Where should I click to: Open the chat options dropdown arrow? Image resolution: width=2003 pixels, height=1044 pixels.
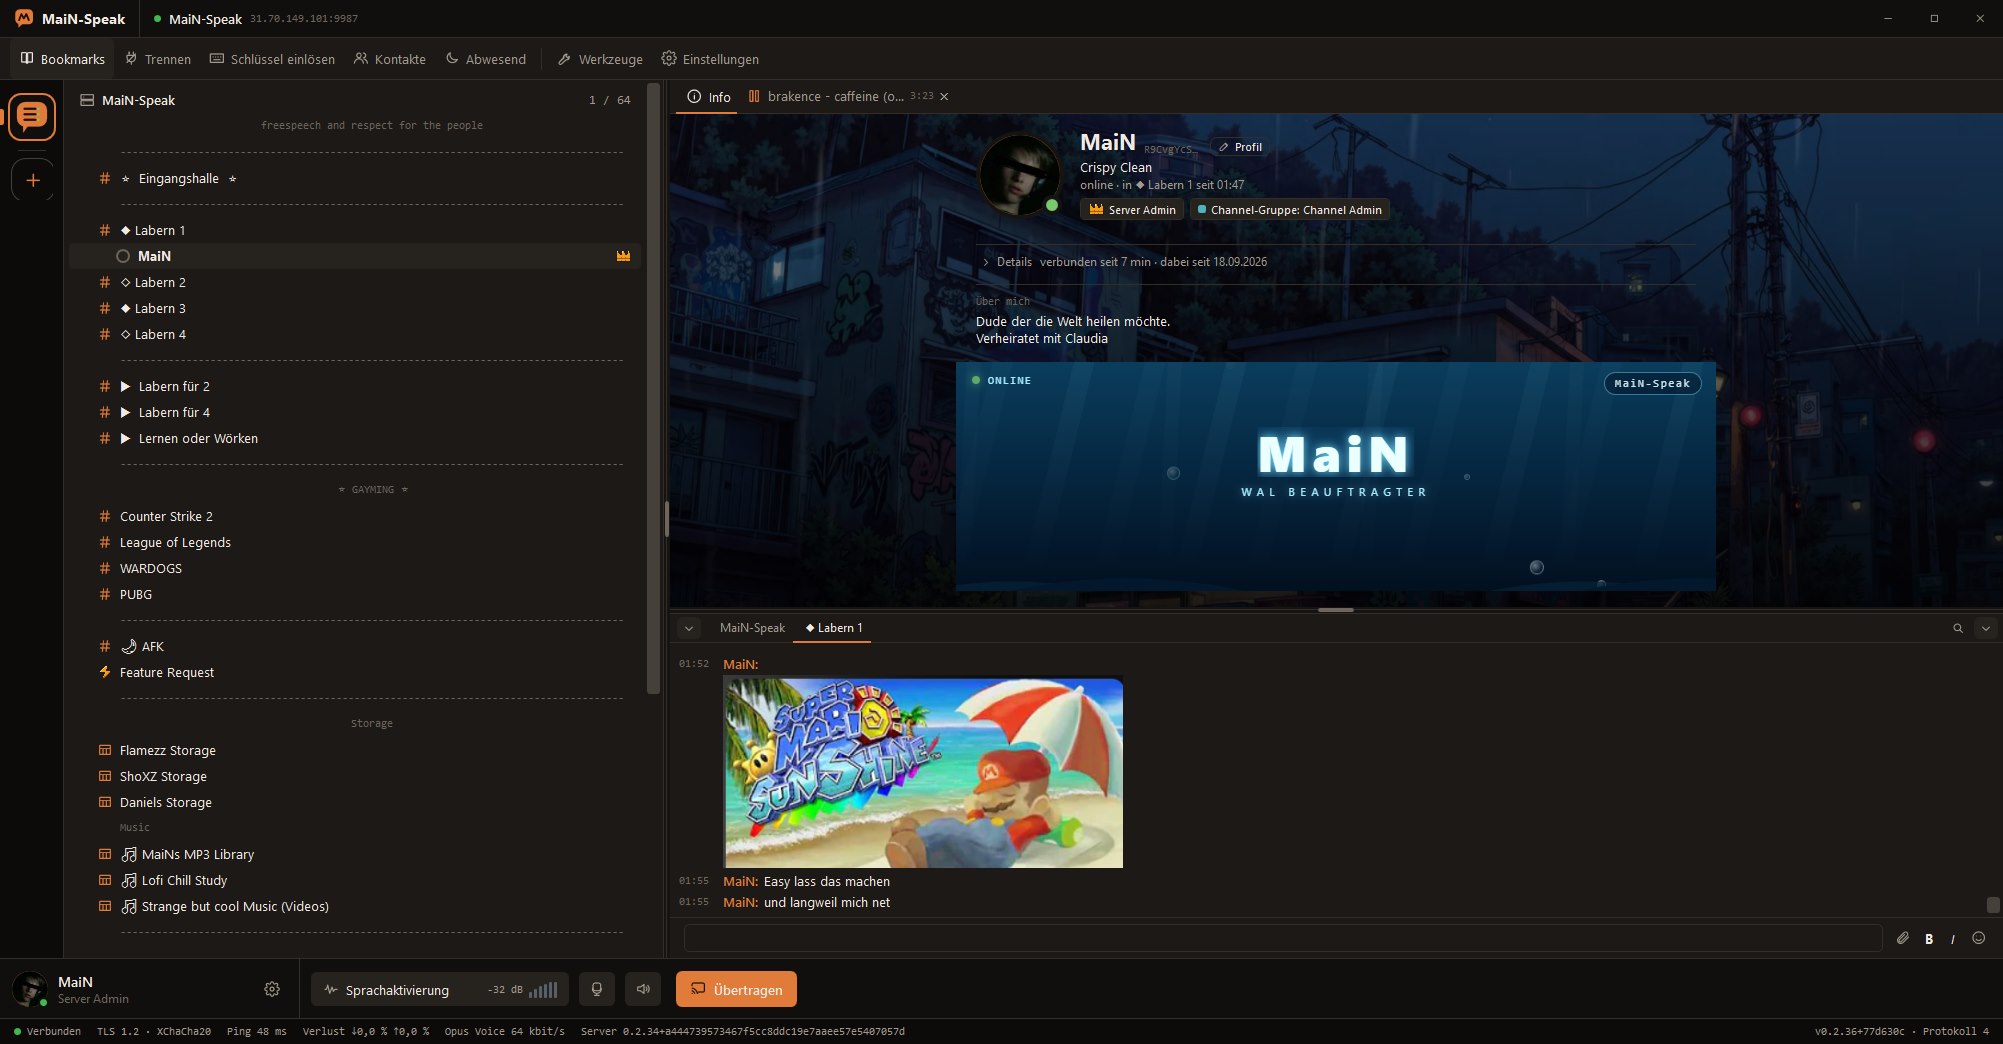click(x=1986, y=629)
